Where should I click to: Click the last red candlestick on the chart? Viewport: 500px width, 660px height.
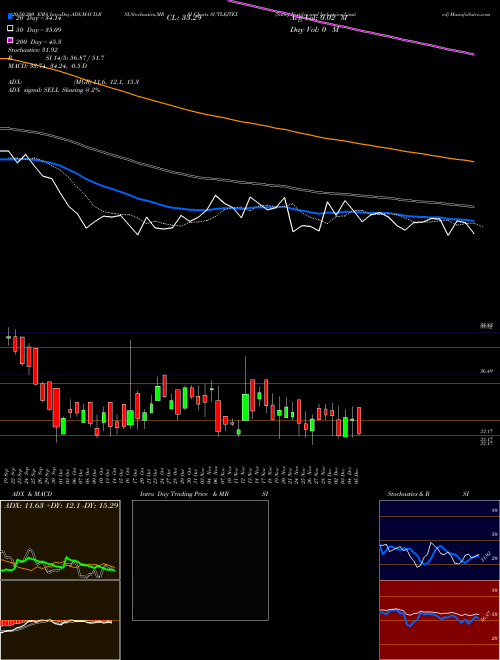[x=359, y=420]
